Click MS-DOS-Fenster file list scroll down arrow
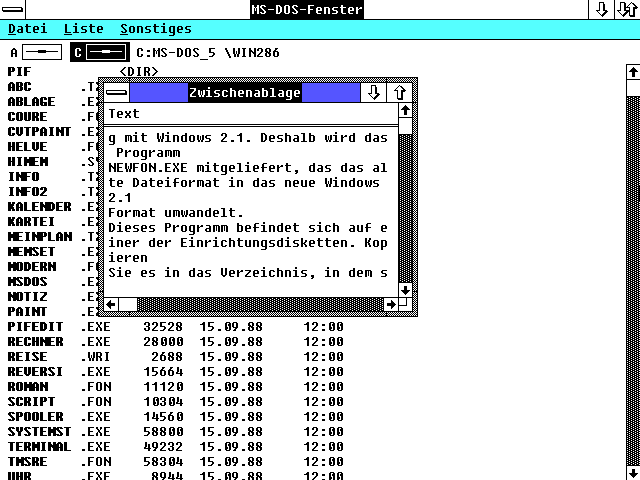 [x=633, y=473]
